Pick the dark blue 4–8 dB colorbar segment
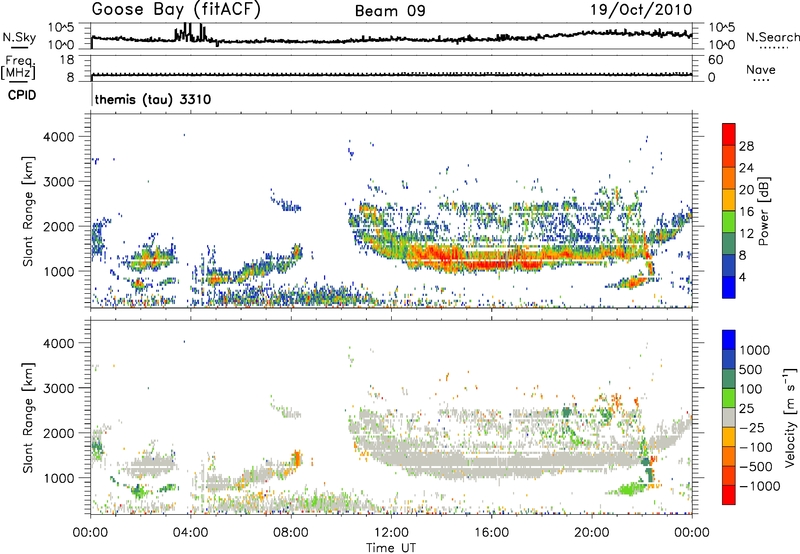Image resolution: width=800 pixels, height=554 pixels. [729, 266]
